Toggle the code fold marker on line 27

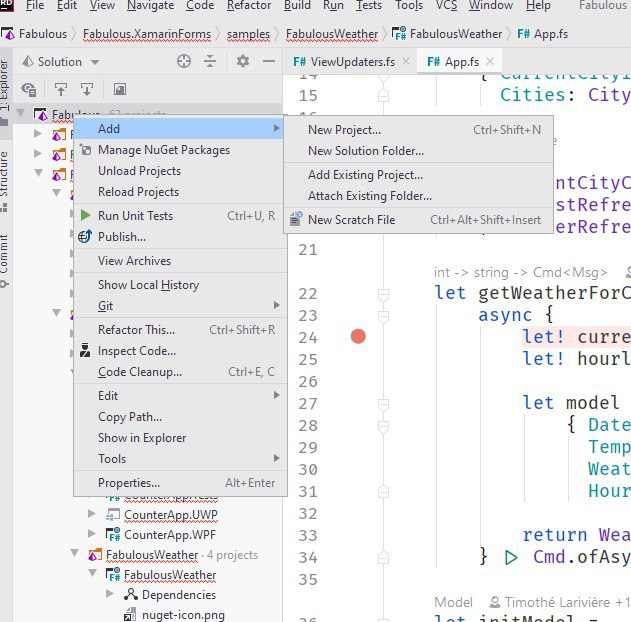click(384, 404)
